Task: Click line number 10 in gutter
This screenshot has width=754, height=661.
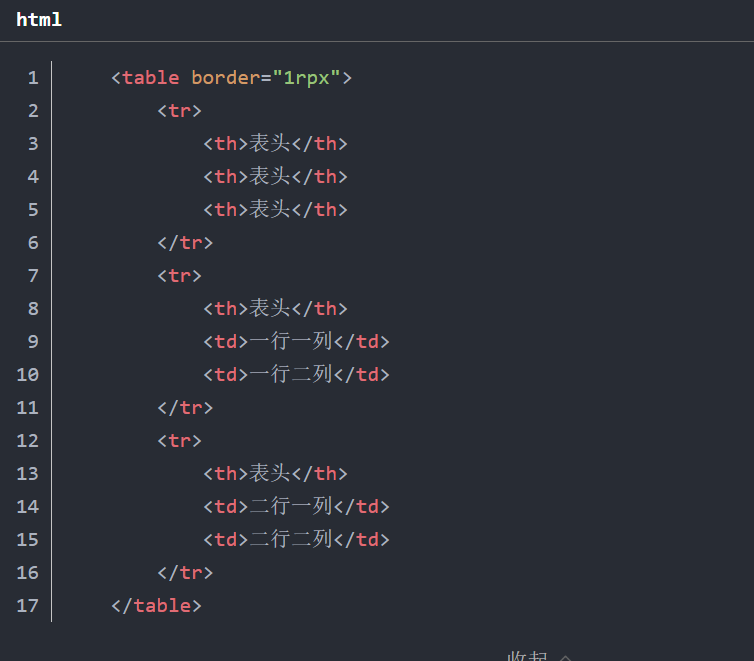Action: click(x=28, y=374)
